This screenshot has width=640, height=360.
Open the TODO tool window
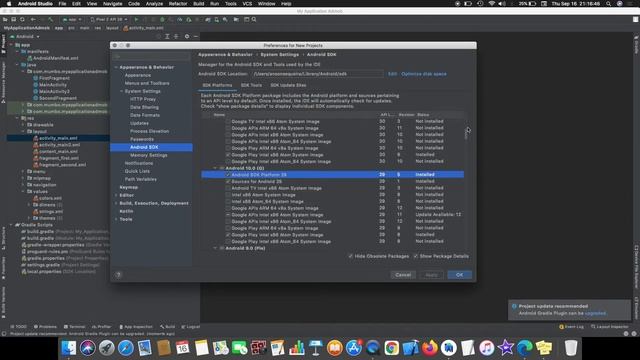[19, 327]
